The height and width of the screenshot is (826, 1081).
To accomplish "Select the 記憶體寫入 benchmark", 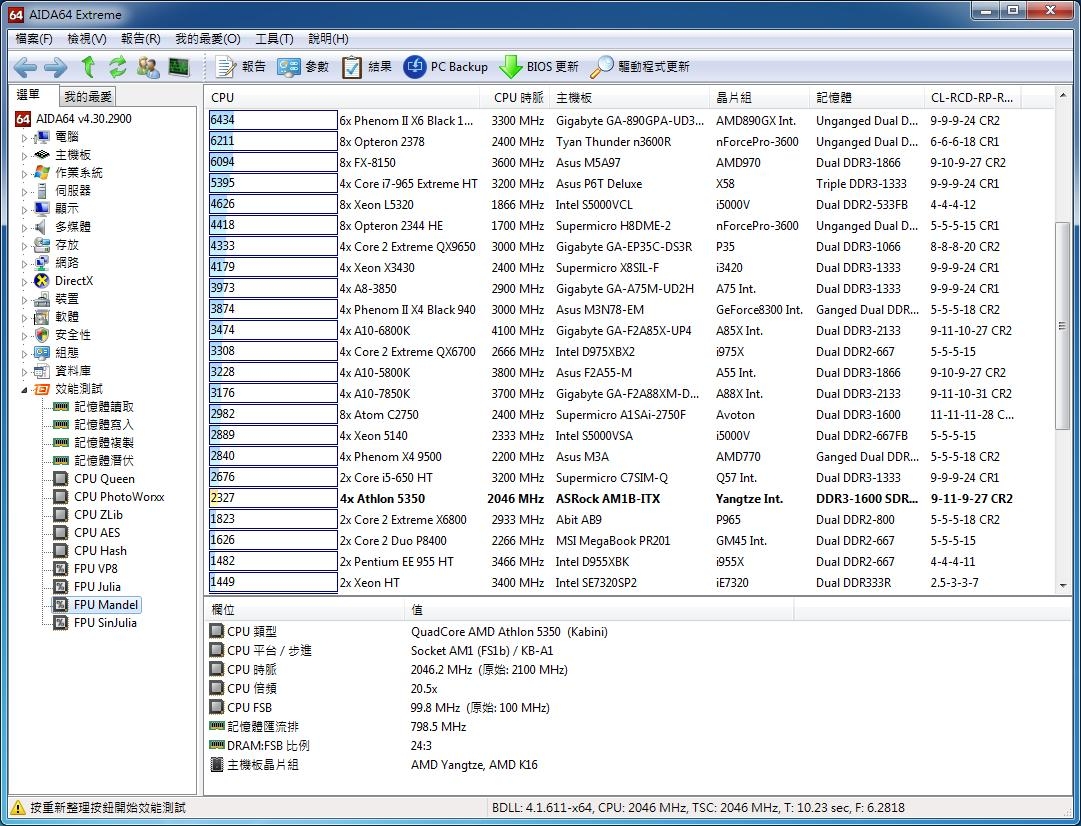I will pyautogui.click(x=103, y=425).
